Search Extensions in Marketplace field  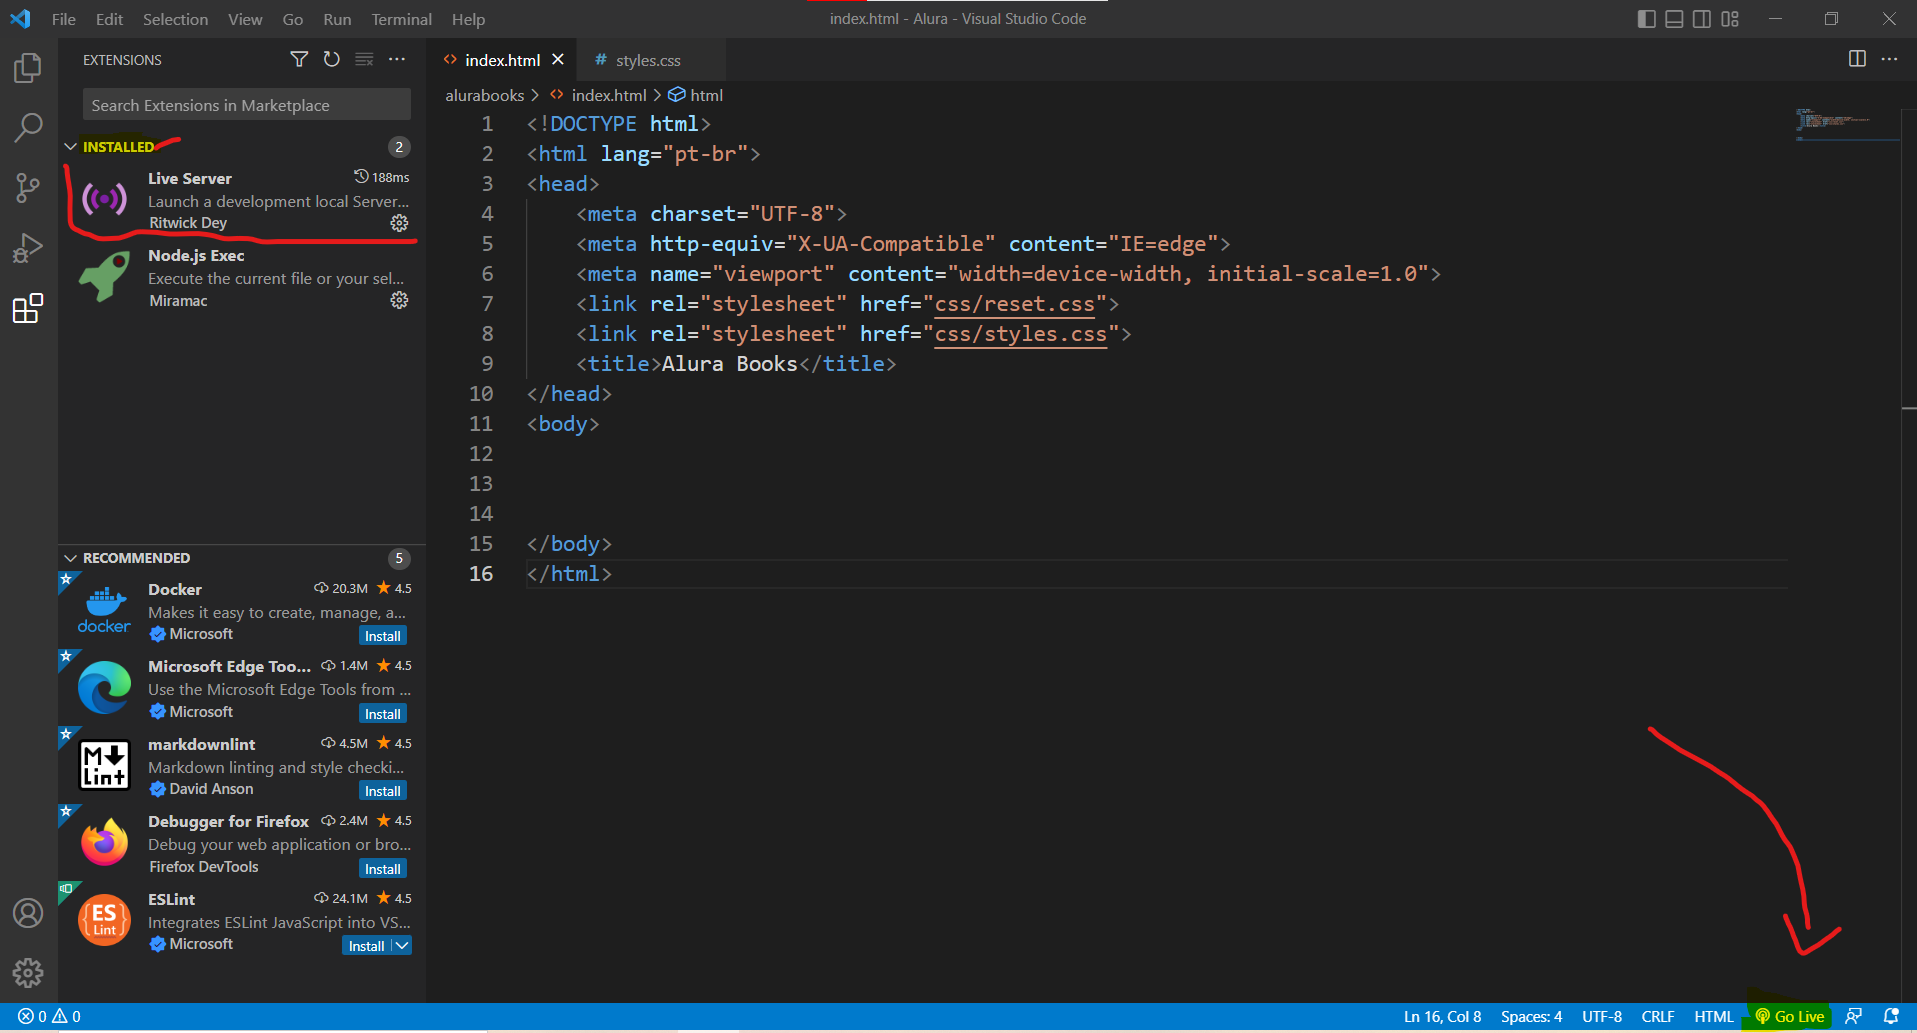tap(246, 105)
